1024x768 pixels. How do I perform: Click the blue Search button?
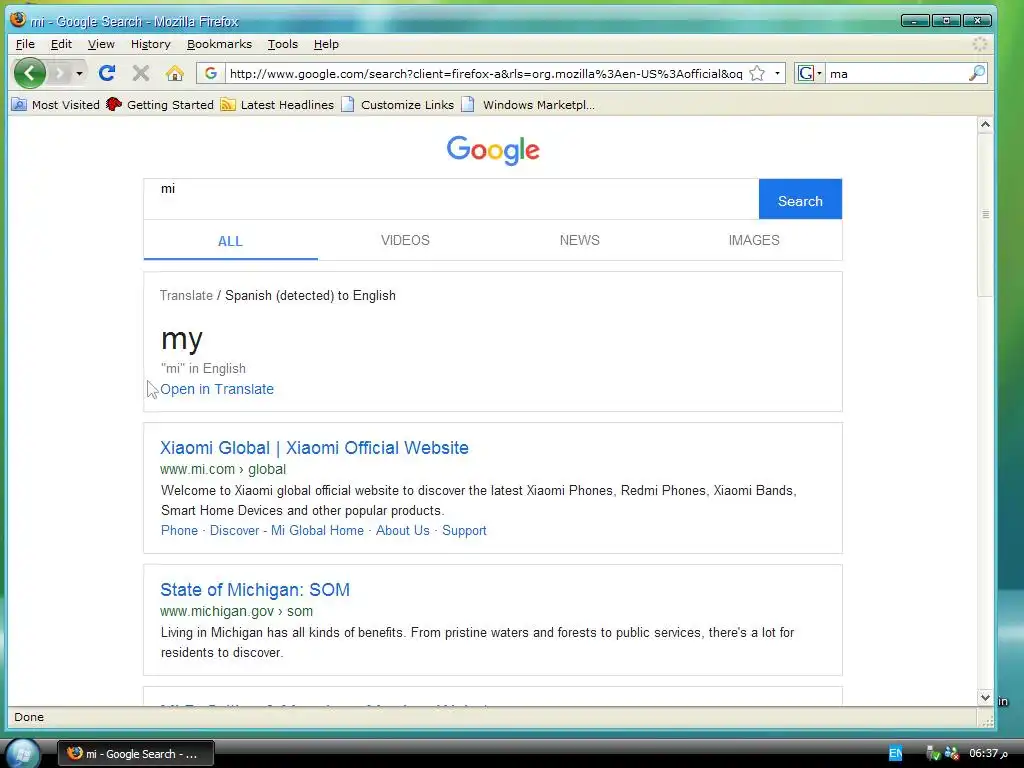[800, 199]
